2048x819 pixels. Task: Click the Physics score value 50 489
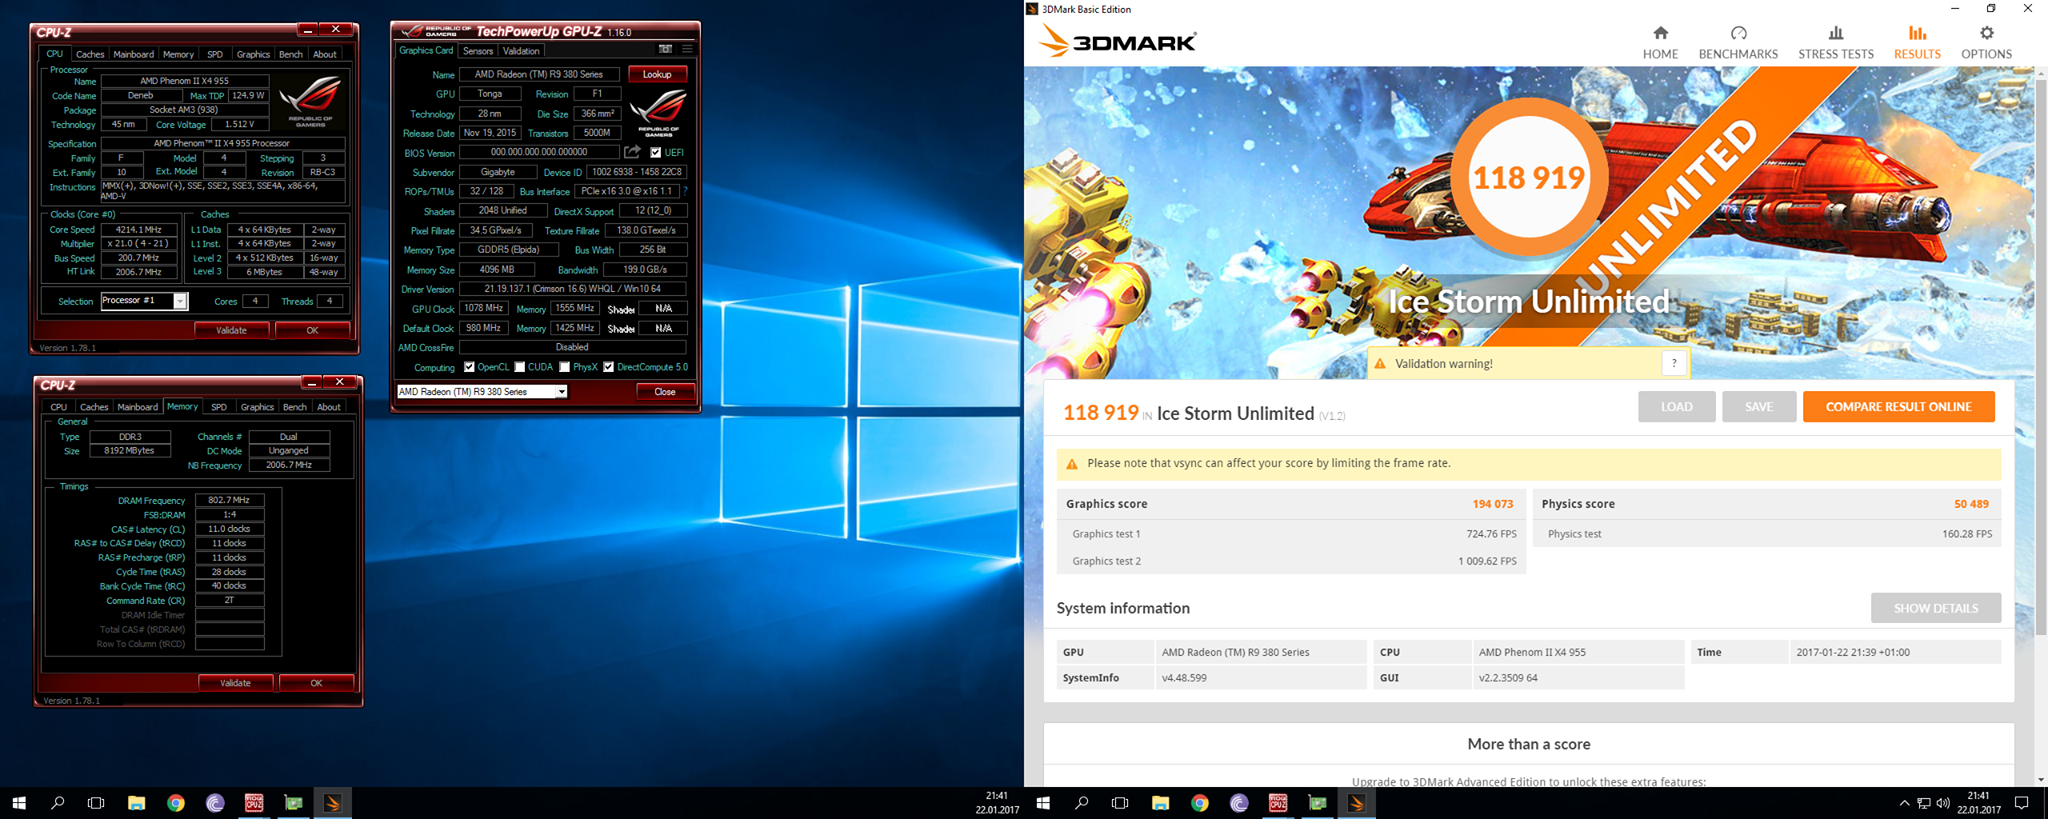pos(1971,504)
